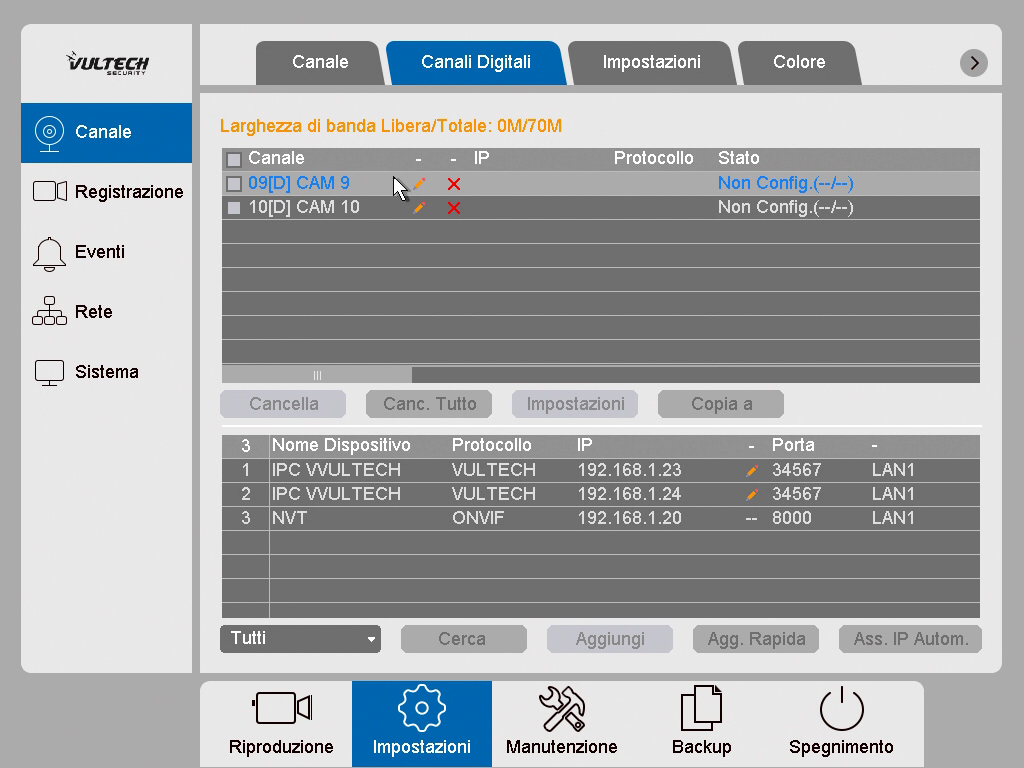Select all channels with the header checkbox
This screenshot has width=1024, height=768.
pos(234,159)
